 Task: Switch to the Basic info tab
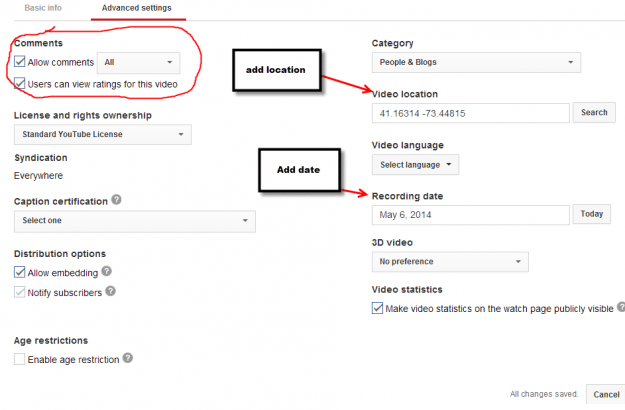pyautogui.click(x=43, y=8)
